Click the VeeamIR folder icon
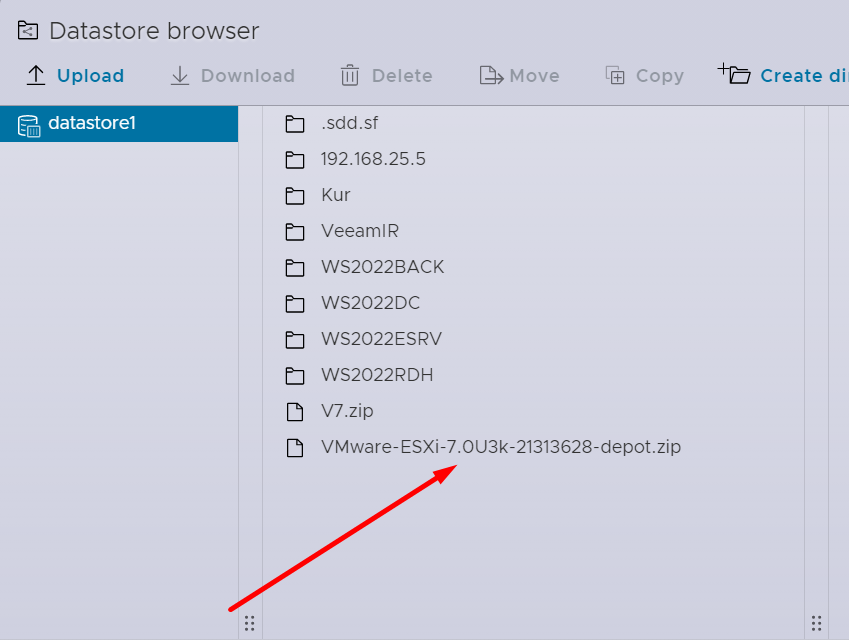The width and height of the screenshot is (849, 640). pos(295,232)
